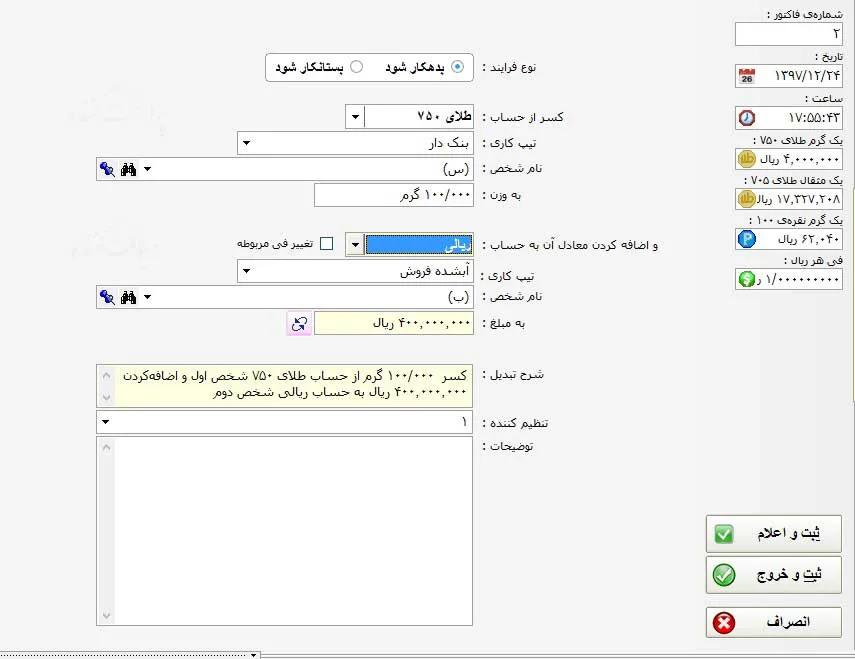Click the pin icon in second person name row
This screenshot has height=659, width=855.
(x=107, y=297)
